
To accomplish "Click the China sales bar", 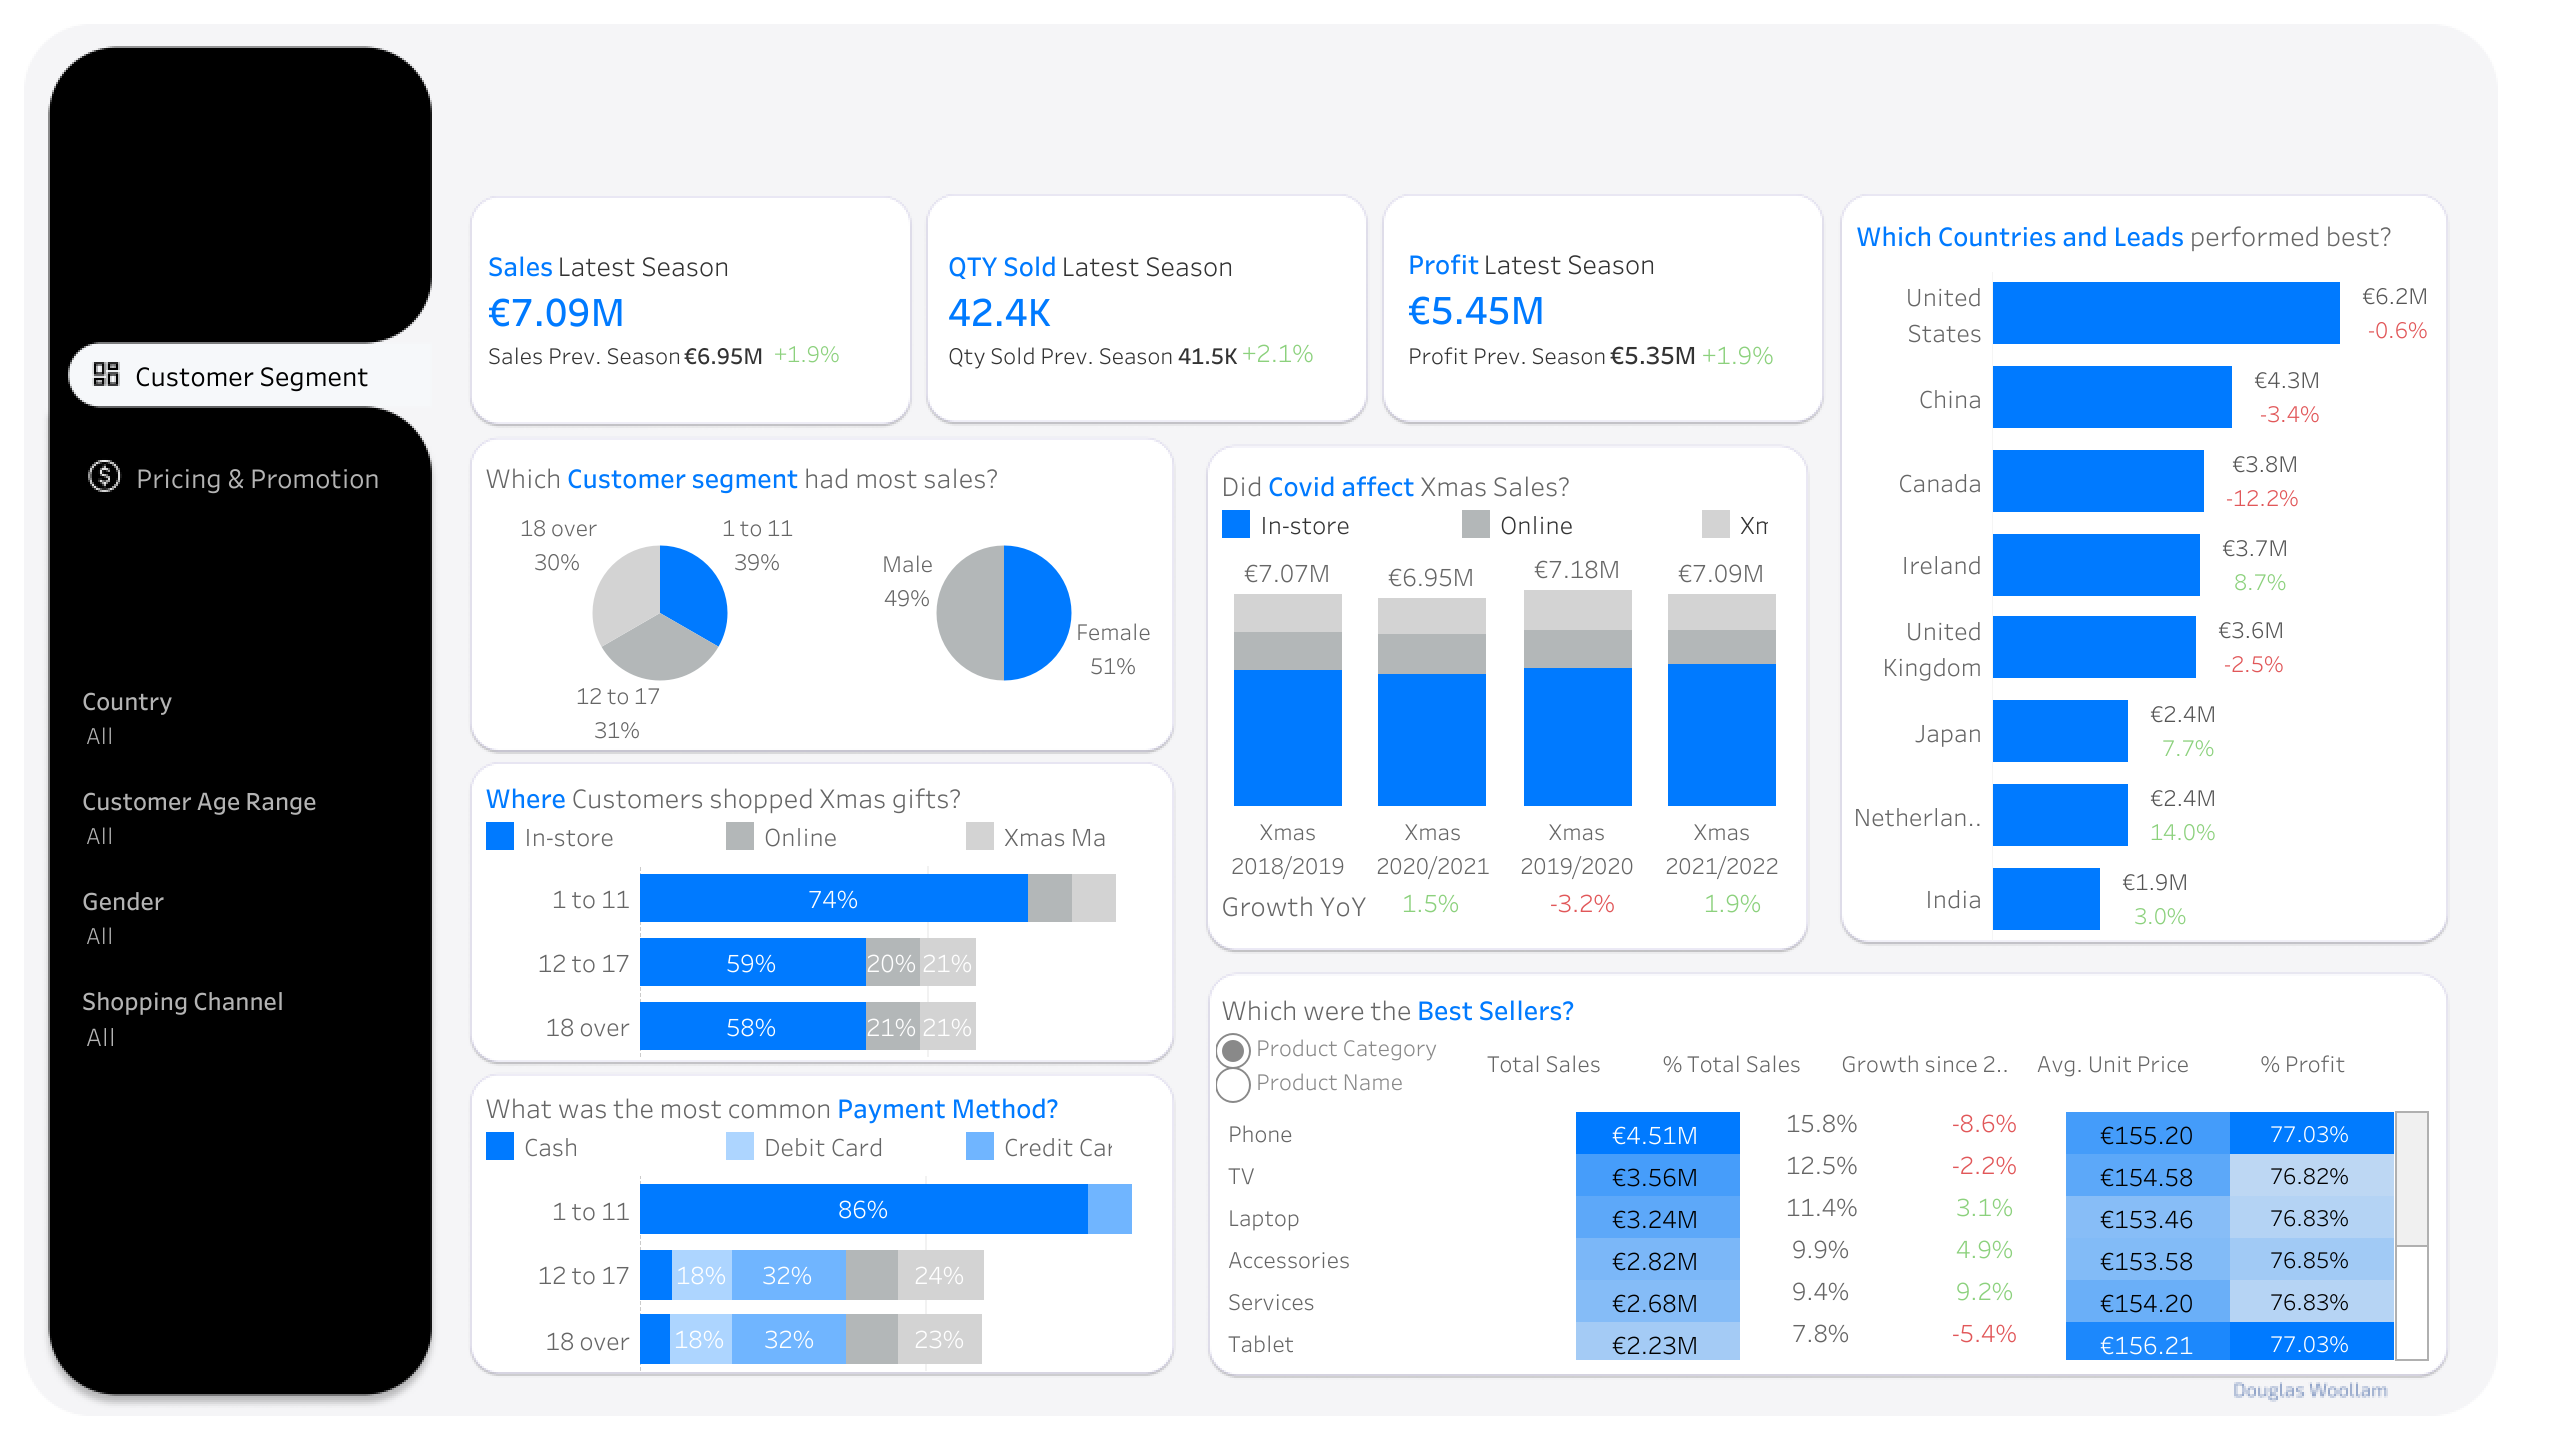I will 2112,397.
